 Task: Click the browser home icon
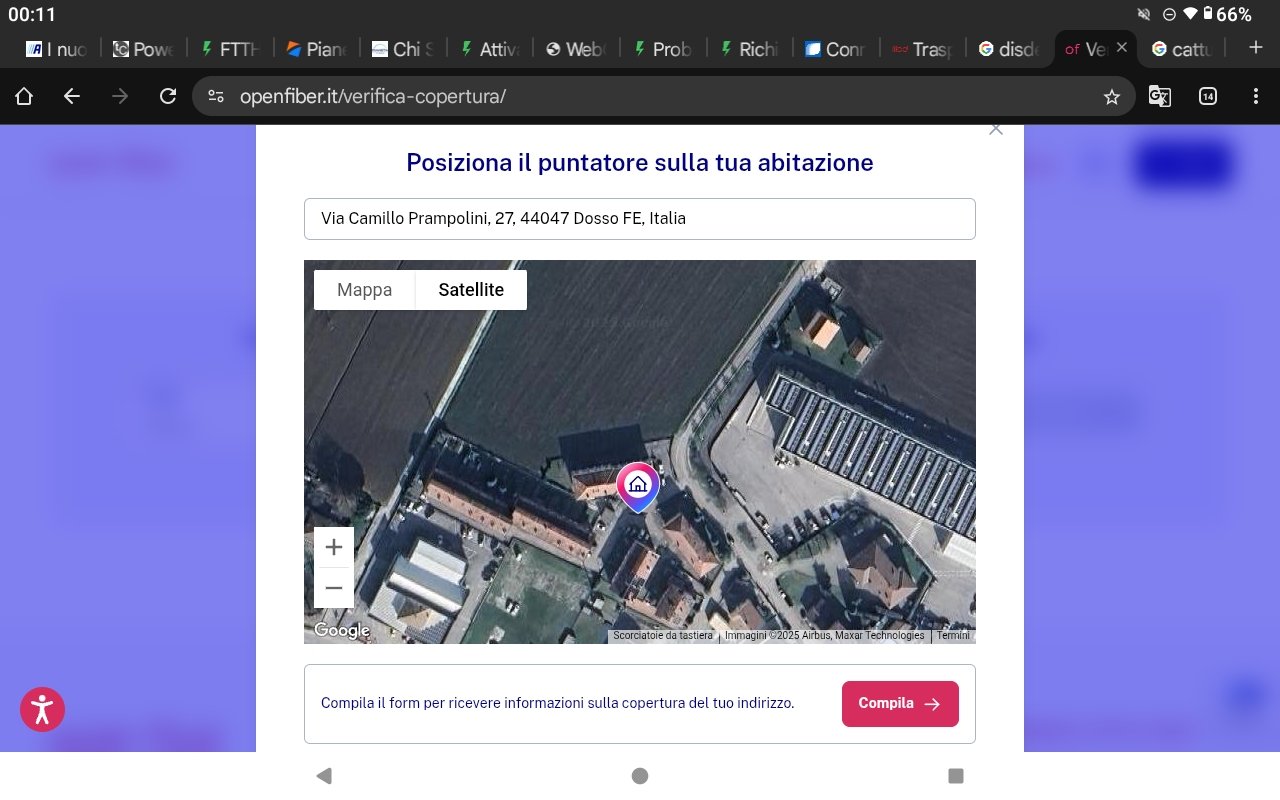click(x=24, y=96)
